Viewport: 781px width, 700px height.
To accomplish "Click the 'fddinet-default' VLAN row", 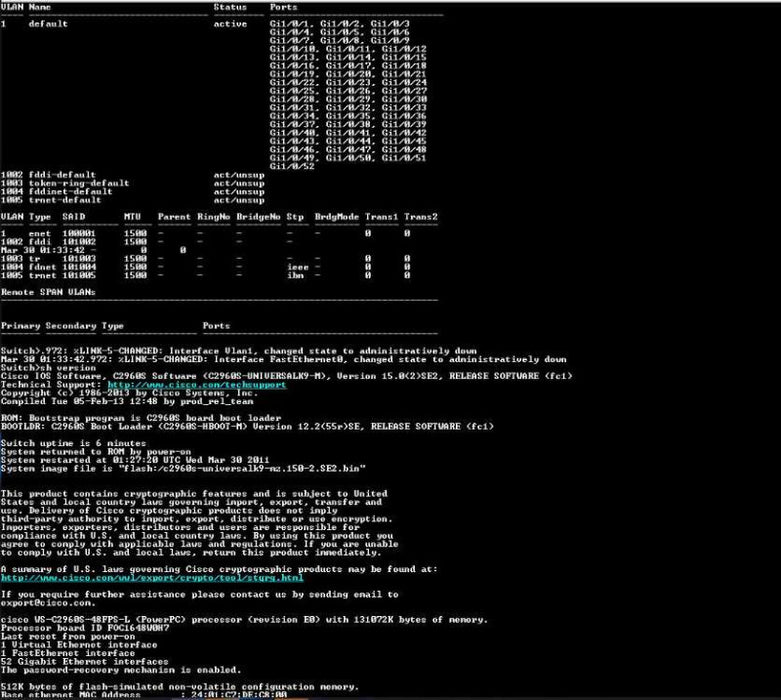I will click(132, 192).
